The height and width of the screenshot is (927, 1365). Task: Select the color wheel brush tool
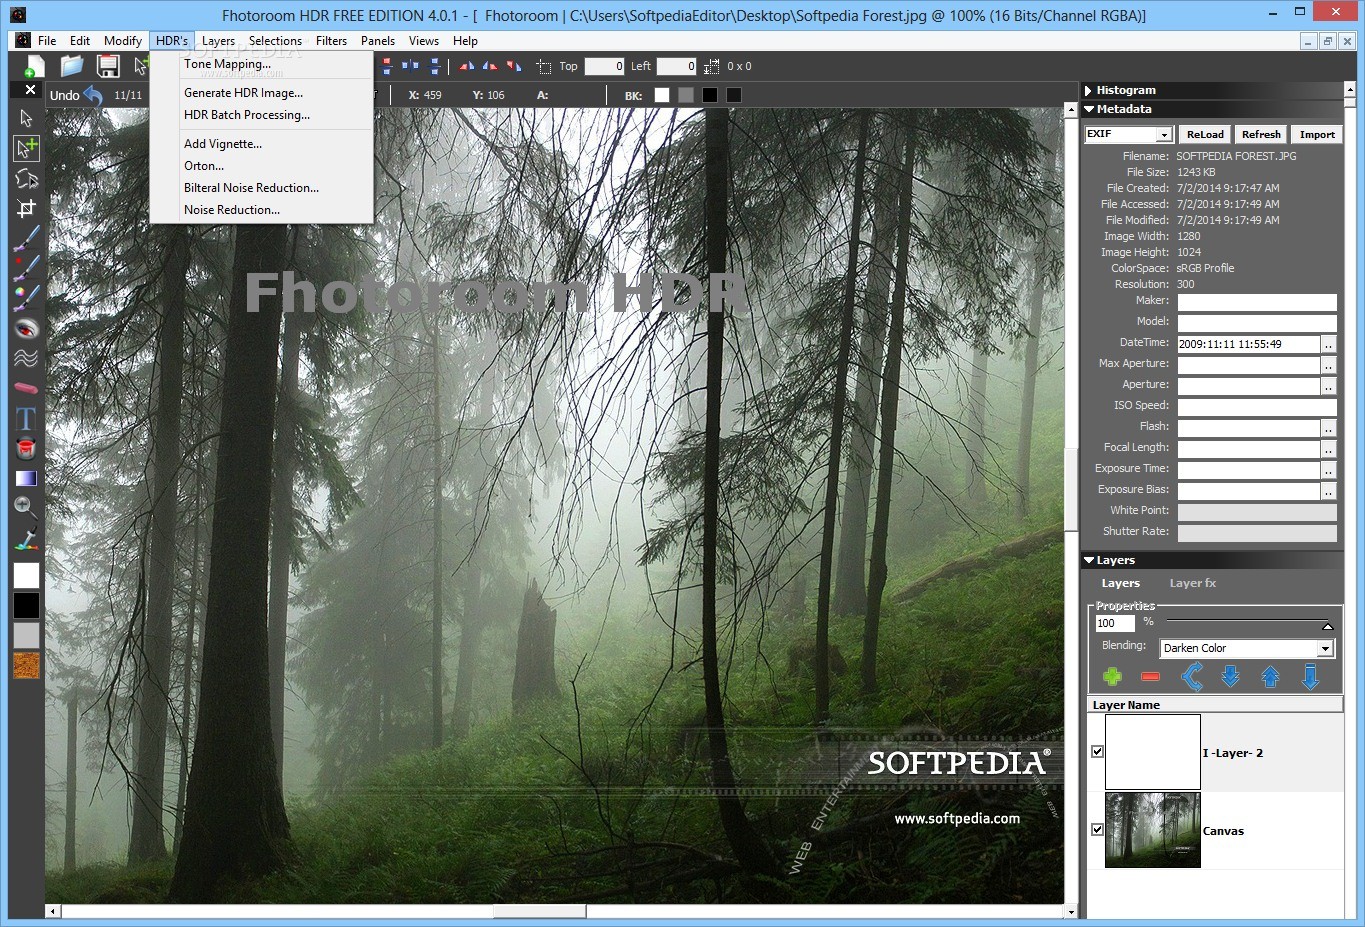[x=26, y=298]
